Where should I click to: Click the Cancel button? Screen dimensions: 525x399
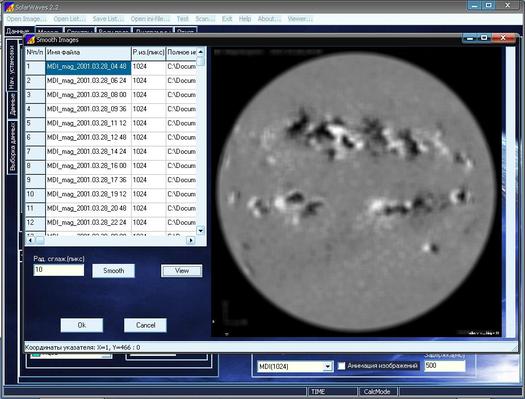click(145, 325)
